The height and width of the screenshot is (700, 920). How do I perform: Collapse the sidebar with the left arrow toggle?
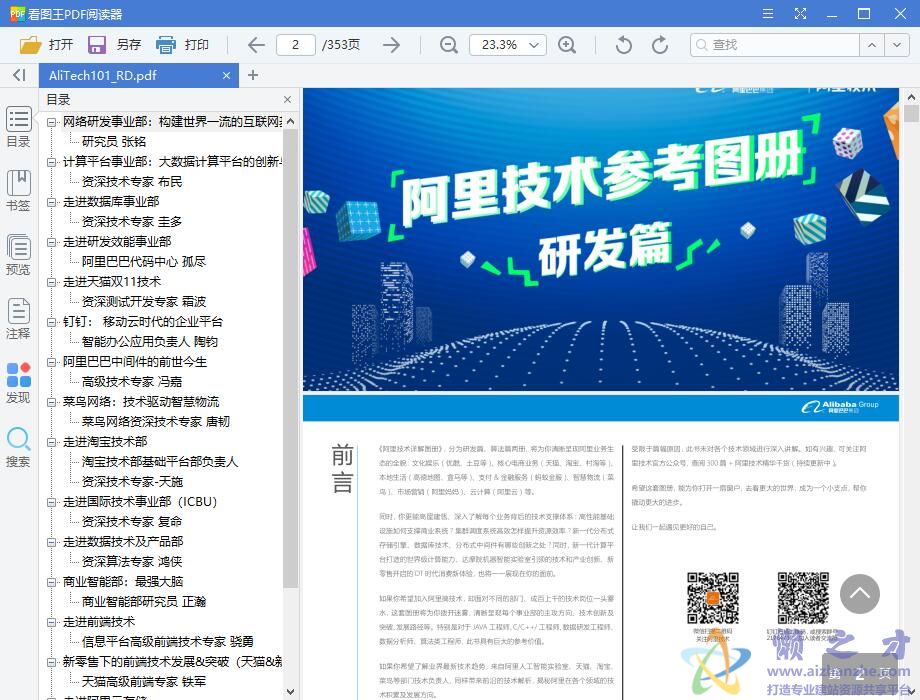(19, 75)
